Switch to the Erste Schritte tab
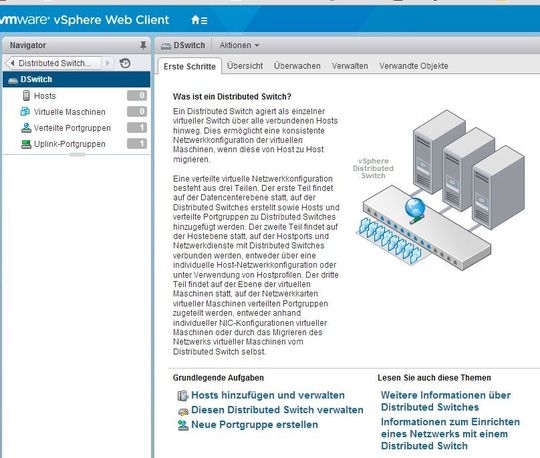 tap(189, 66)
